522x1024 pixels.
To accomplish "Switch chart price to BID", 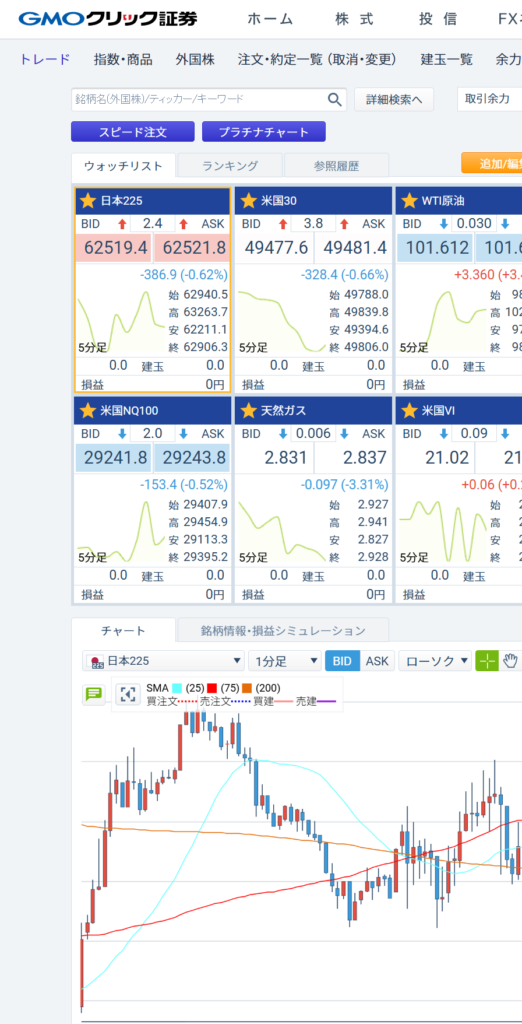I will pos(342,660).
